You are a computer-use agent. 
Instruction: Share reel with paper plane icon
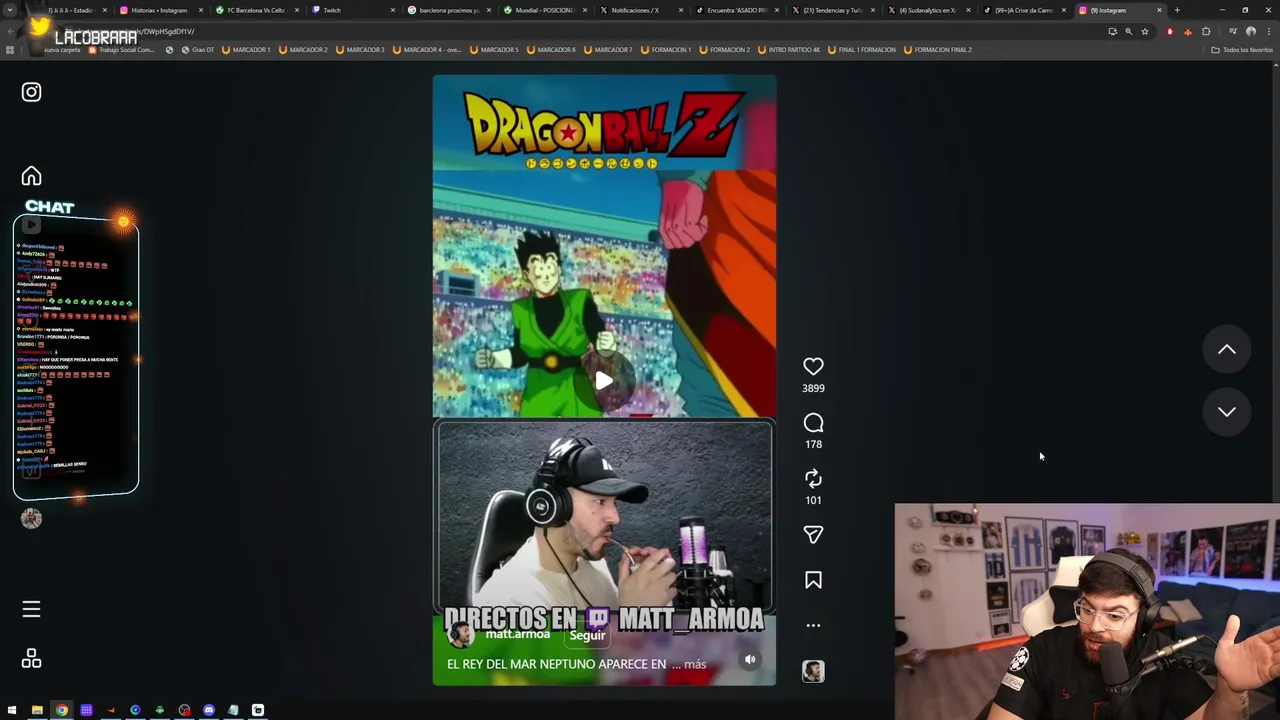coord(813,535)
